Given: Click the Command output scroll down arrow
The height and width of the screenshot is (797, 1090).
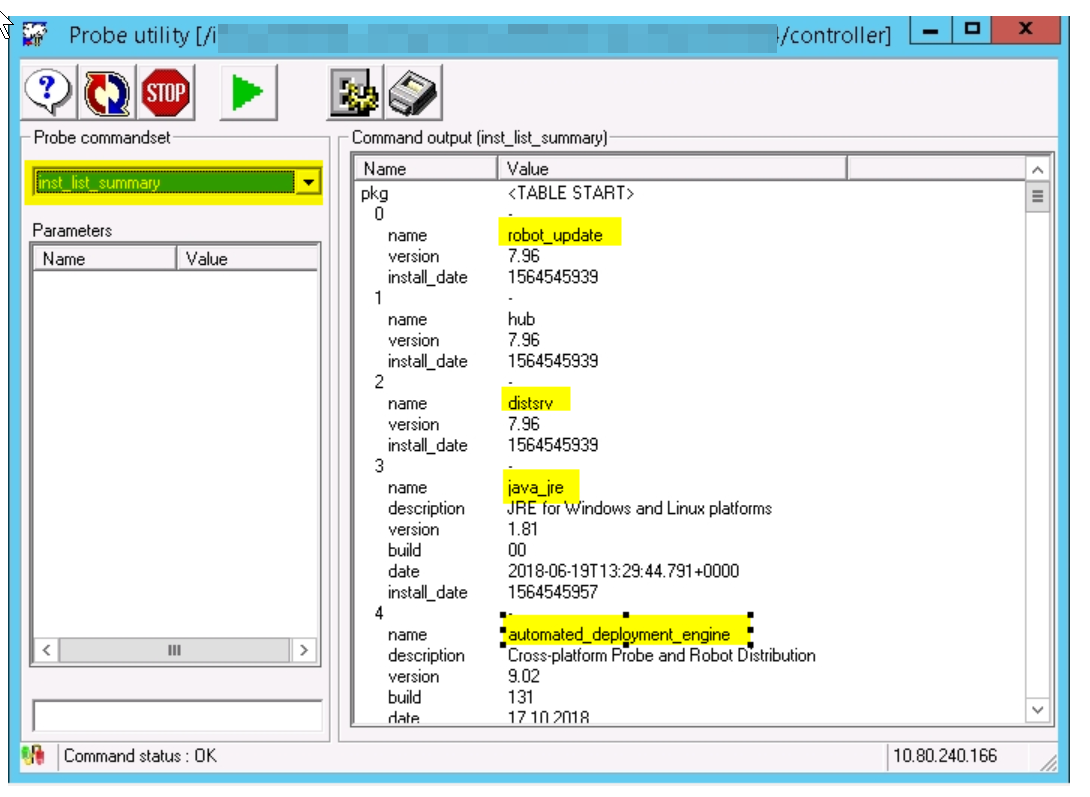Looking at the screenshot, I should [x=1037, y=709].
